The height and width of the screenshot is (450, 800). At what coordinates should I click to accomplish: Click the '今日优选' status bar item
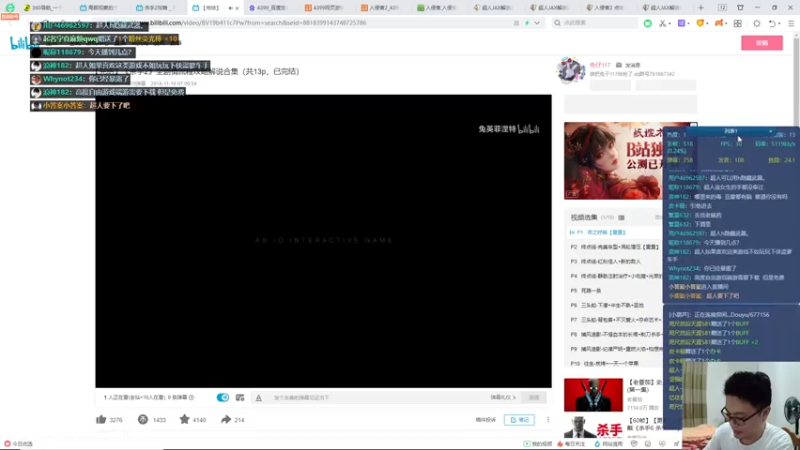click(19, 444)
